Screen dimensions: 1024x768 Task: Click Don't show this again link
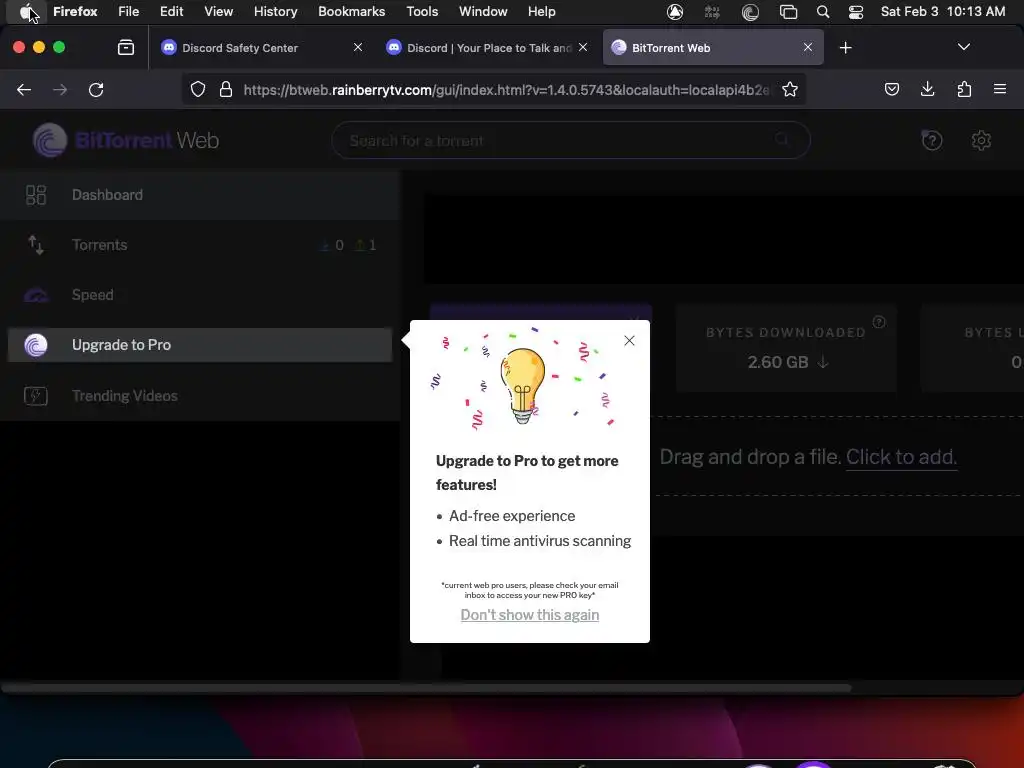[530, 615]
